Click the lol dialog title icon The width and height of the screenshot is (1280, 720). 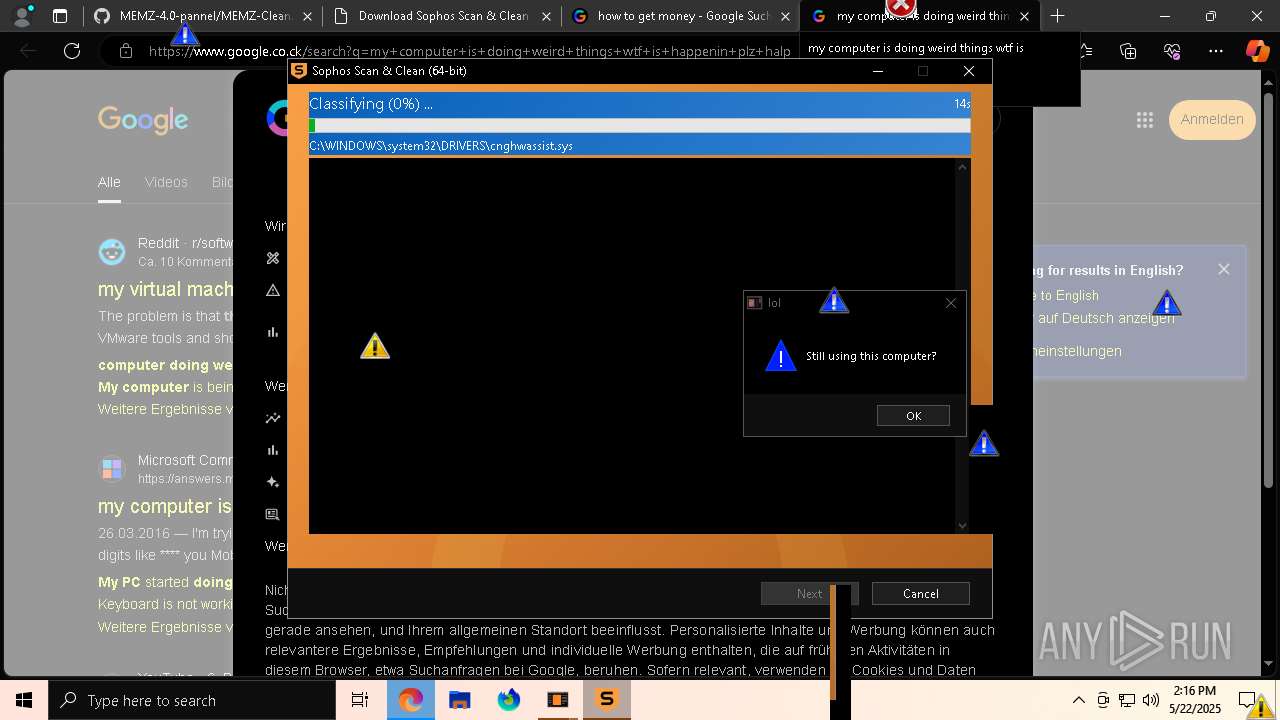click(755, 303)
